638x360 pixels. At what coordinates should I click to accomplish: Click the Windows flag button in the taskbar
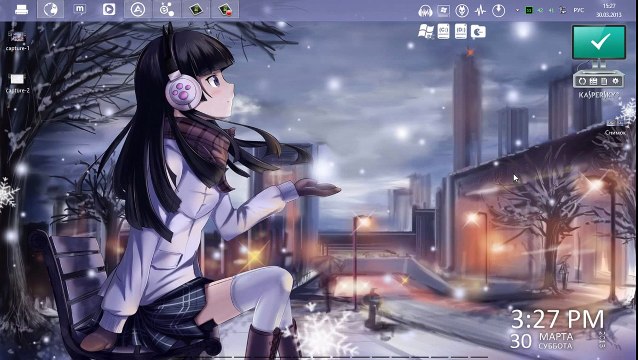[x=444, y=11]
